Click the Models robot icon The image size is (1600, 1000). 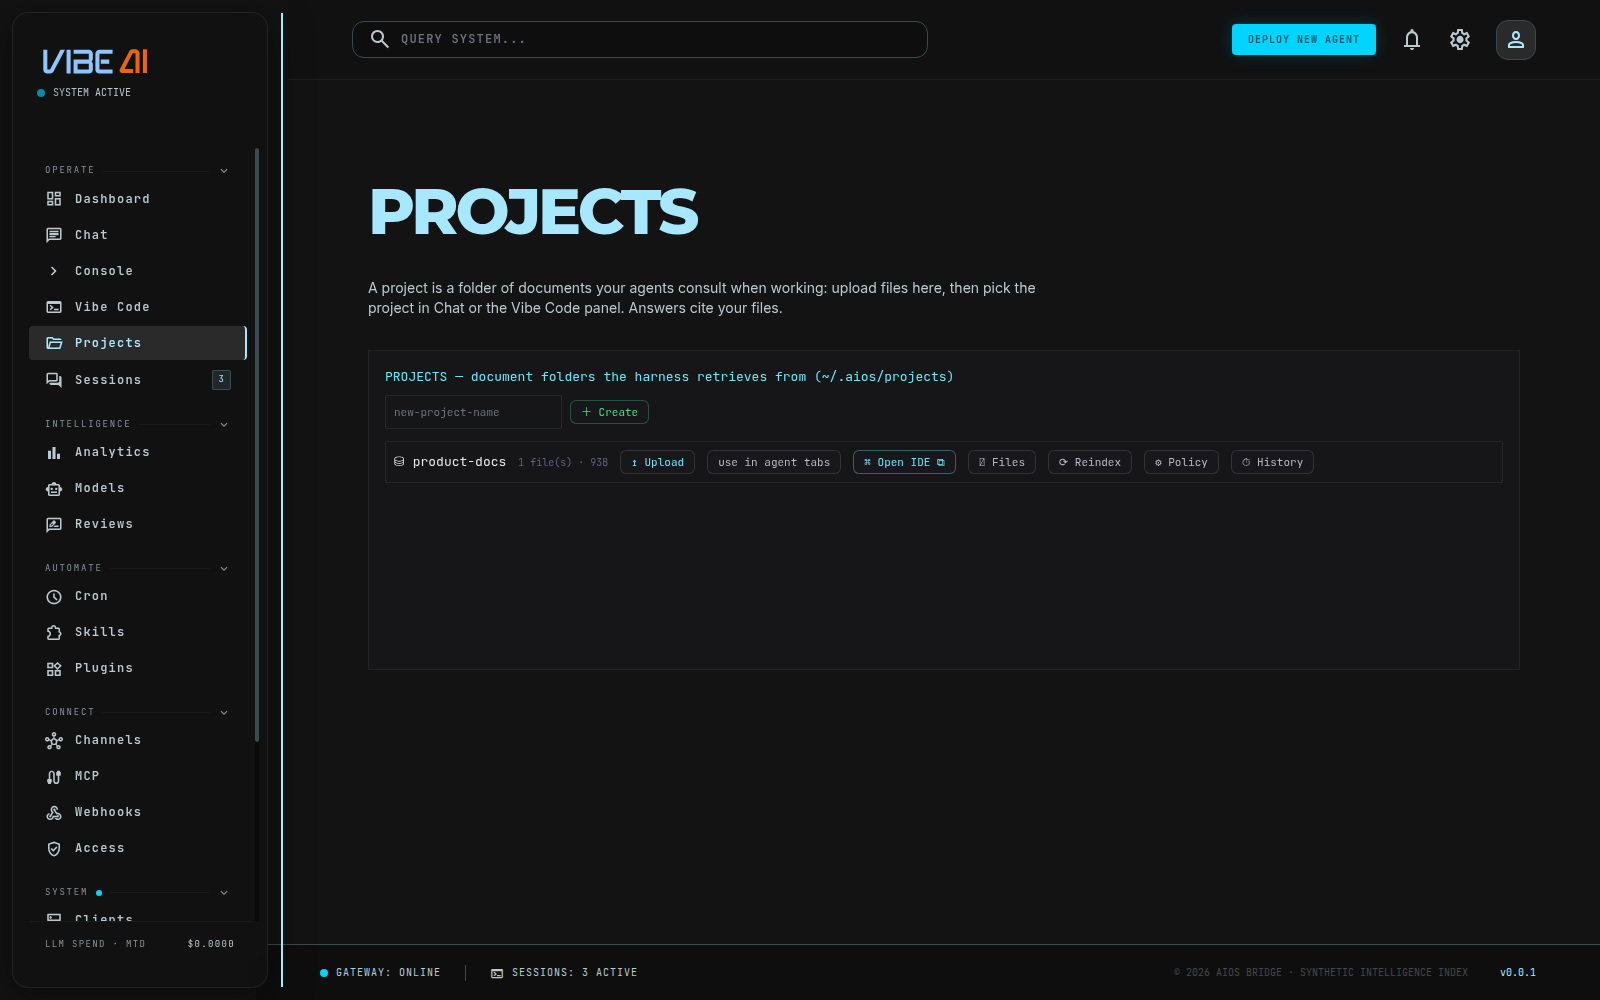click(x=54, y=488)
